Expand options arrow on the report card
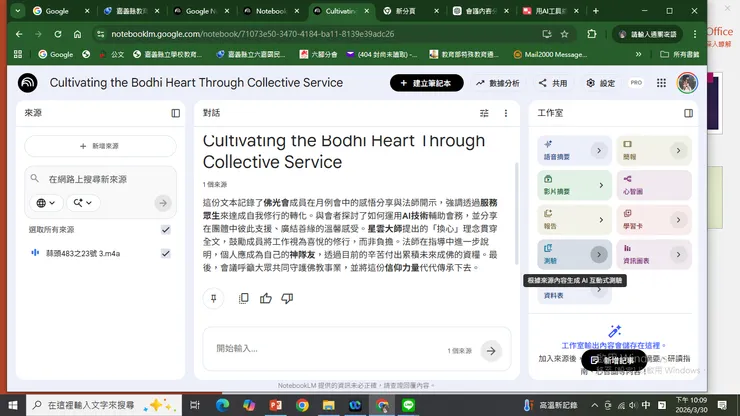This screenshot has width=740, height=416. click(x=601, y=220)
